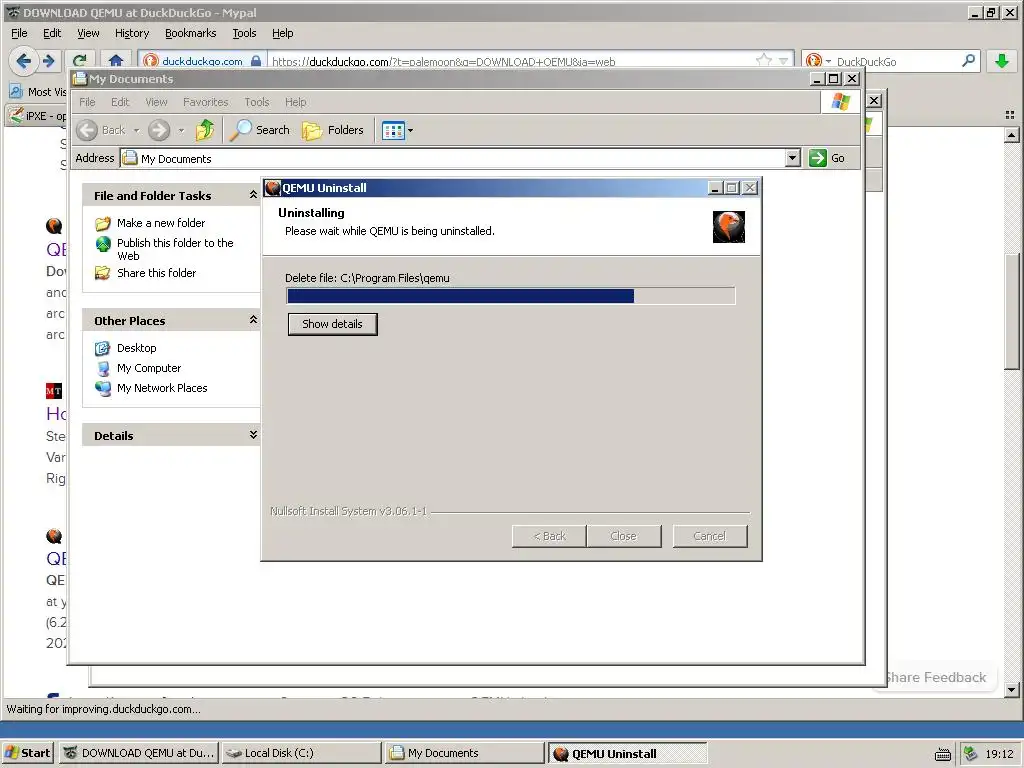Screen dimensions: 1024x768
Task: Click Share this folder
Action: pyautogui.click(x=156, y=273)
